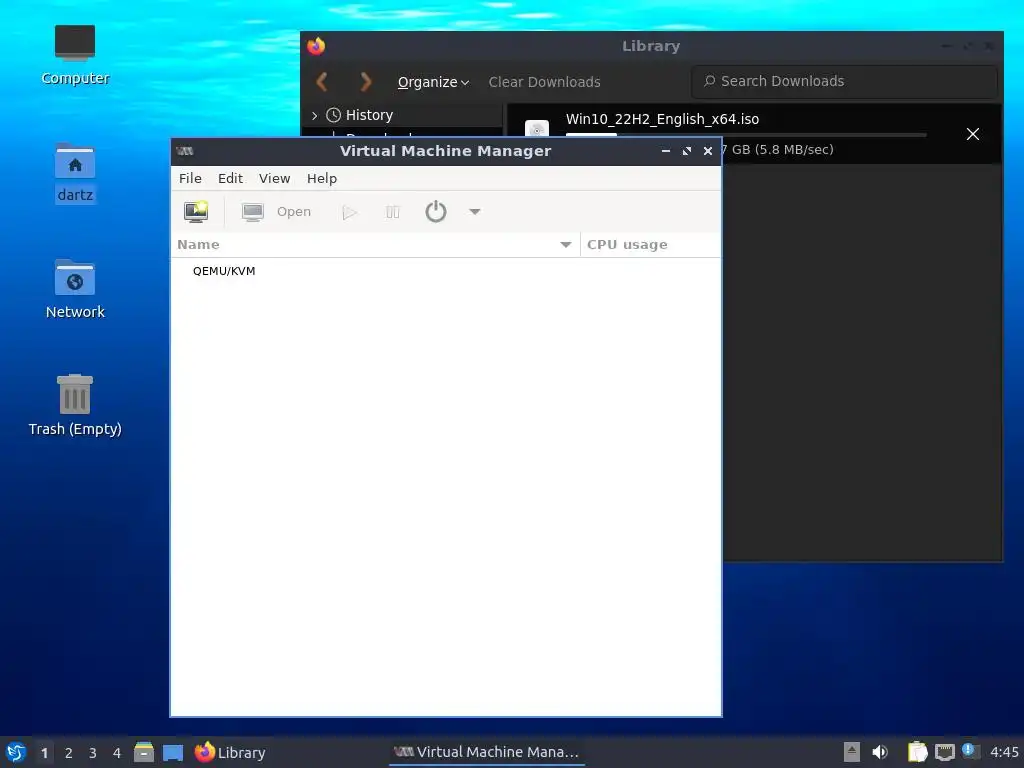Viewport: 1024px width, 768px height.
Task: Open the Edit menu in Virtual Machine Manager
Action: 230,178
